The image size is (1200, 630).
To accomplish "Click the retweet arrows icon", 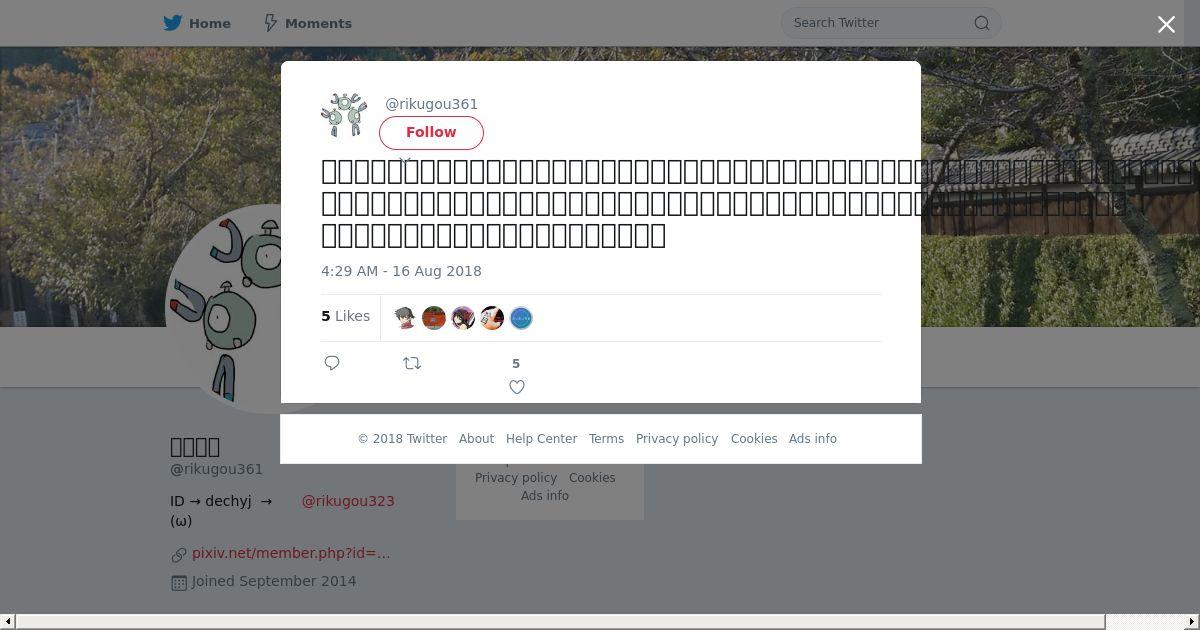I will click(x=412, y=363).
